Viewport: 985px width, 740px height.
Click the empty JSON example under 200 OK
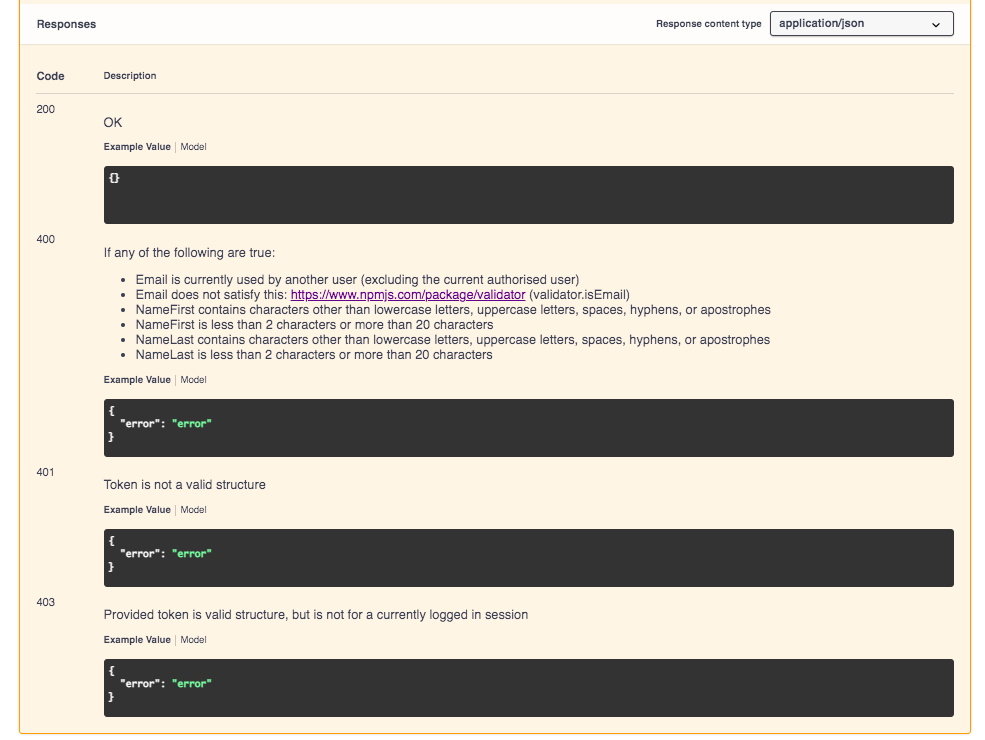pos(528,195)
